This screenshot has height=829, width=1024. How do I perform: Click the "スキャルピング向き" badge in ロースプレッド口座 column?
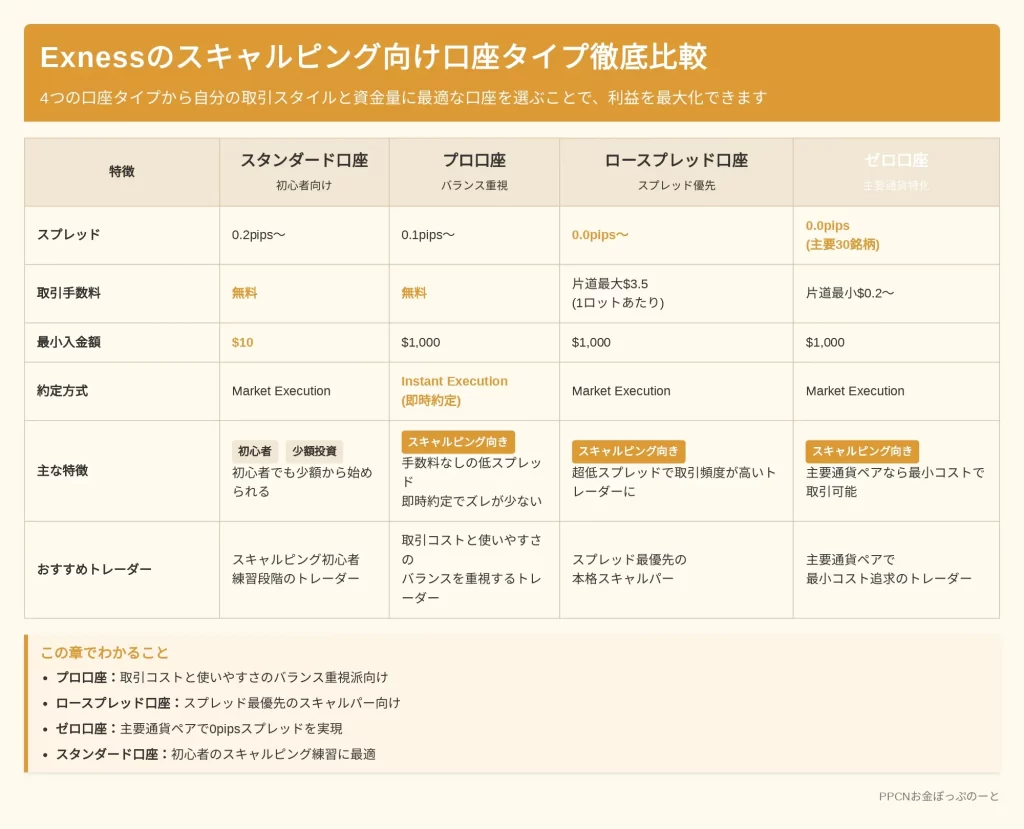tap(628, 451)
